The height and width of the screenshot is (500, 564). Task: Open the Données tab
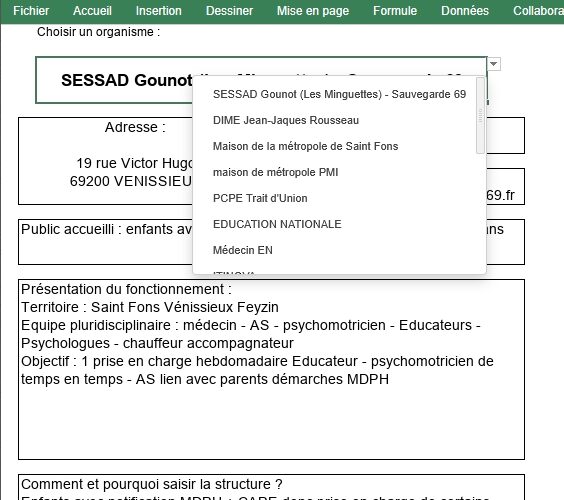[x=465, y=11]
